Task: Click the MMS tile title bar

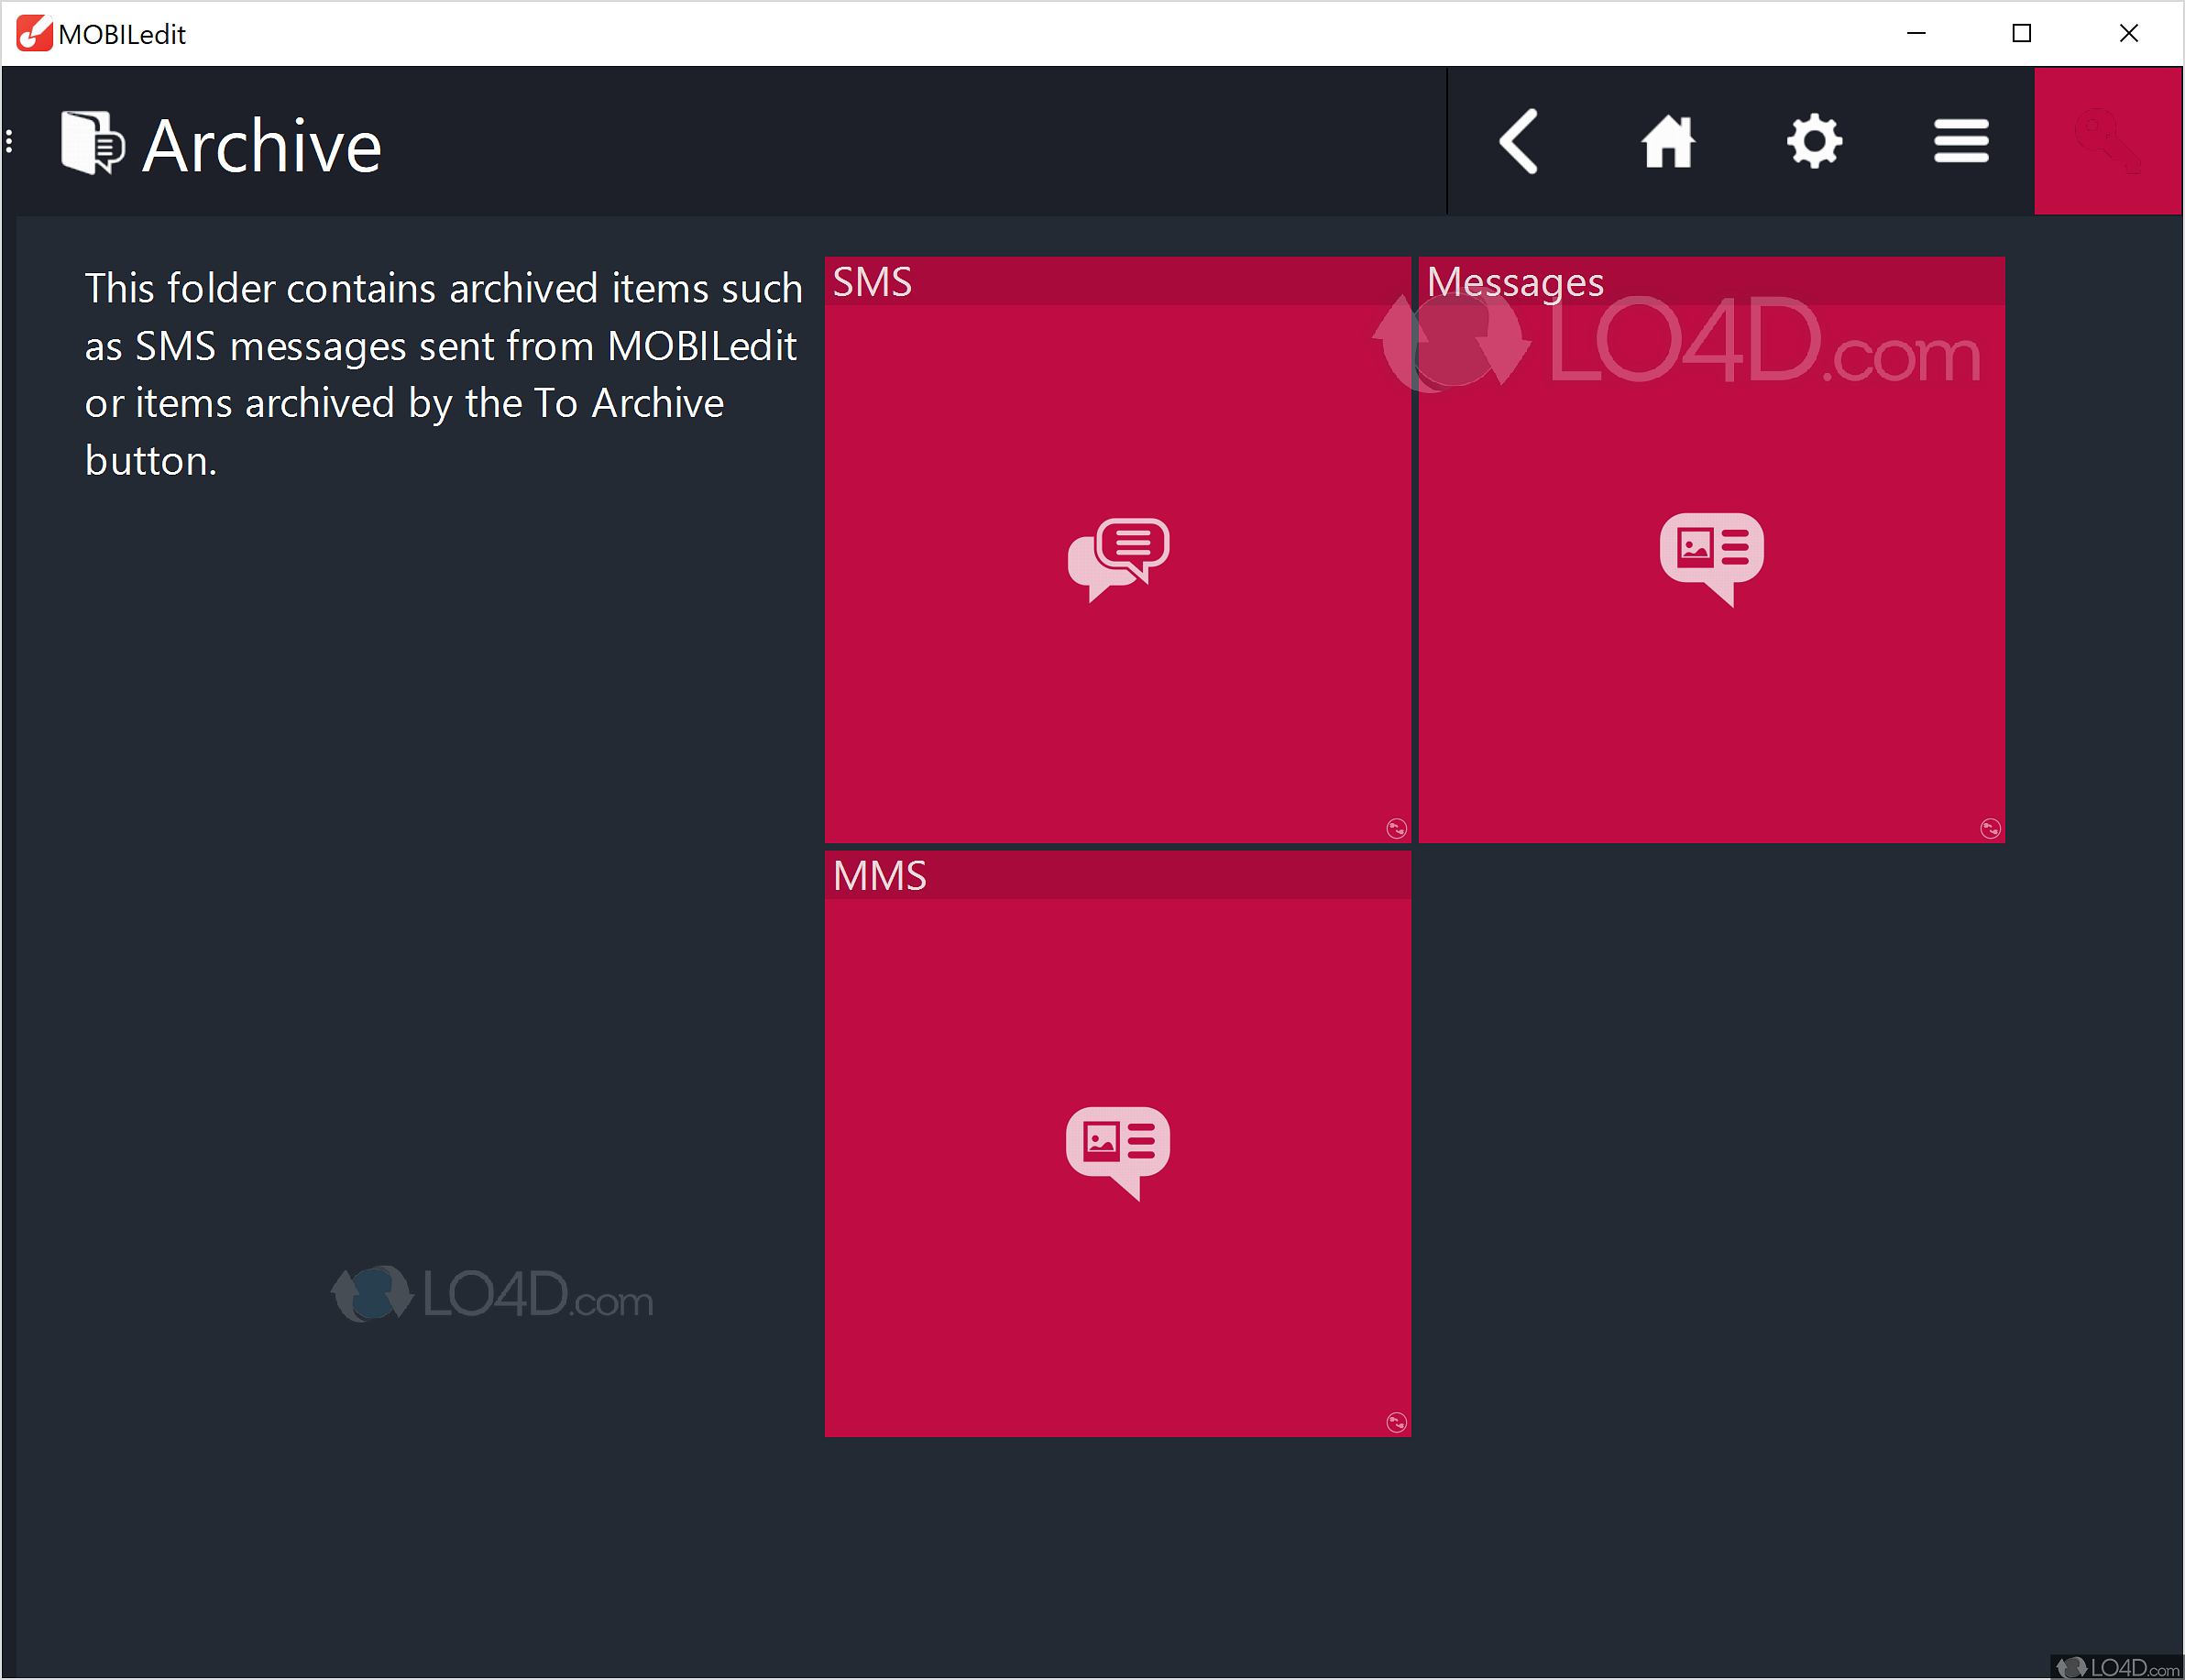Action: [1117, 876]
